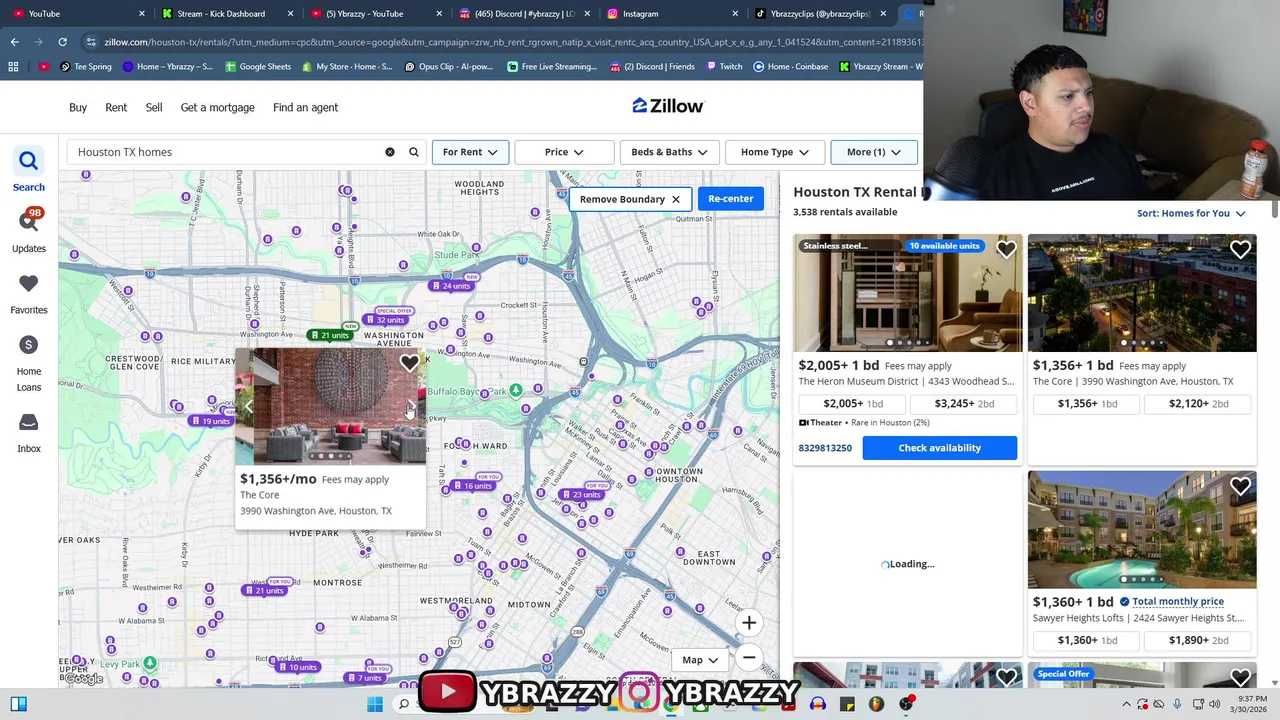Open Sawyer Heights Lofts pool photo
The width and height of the screenshot is (1280, 720).
(1142, 530)
